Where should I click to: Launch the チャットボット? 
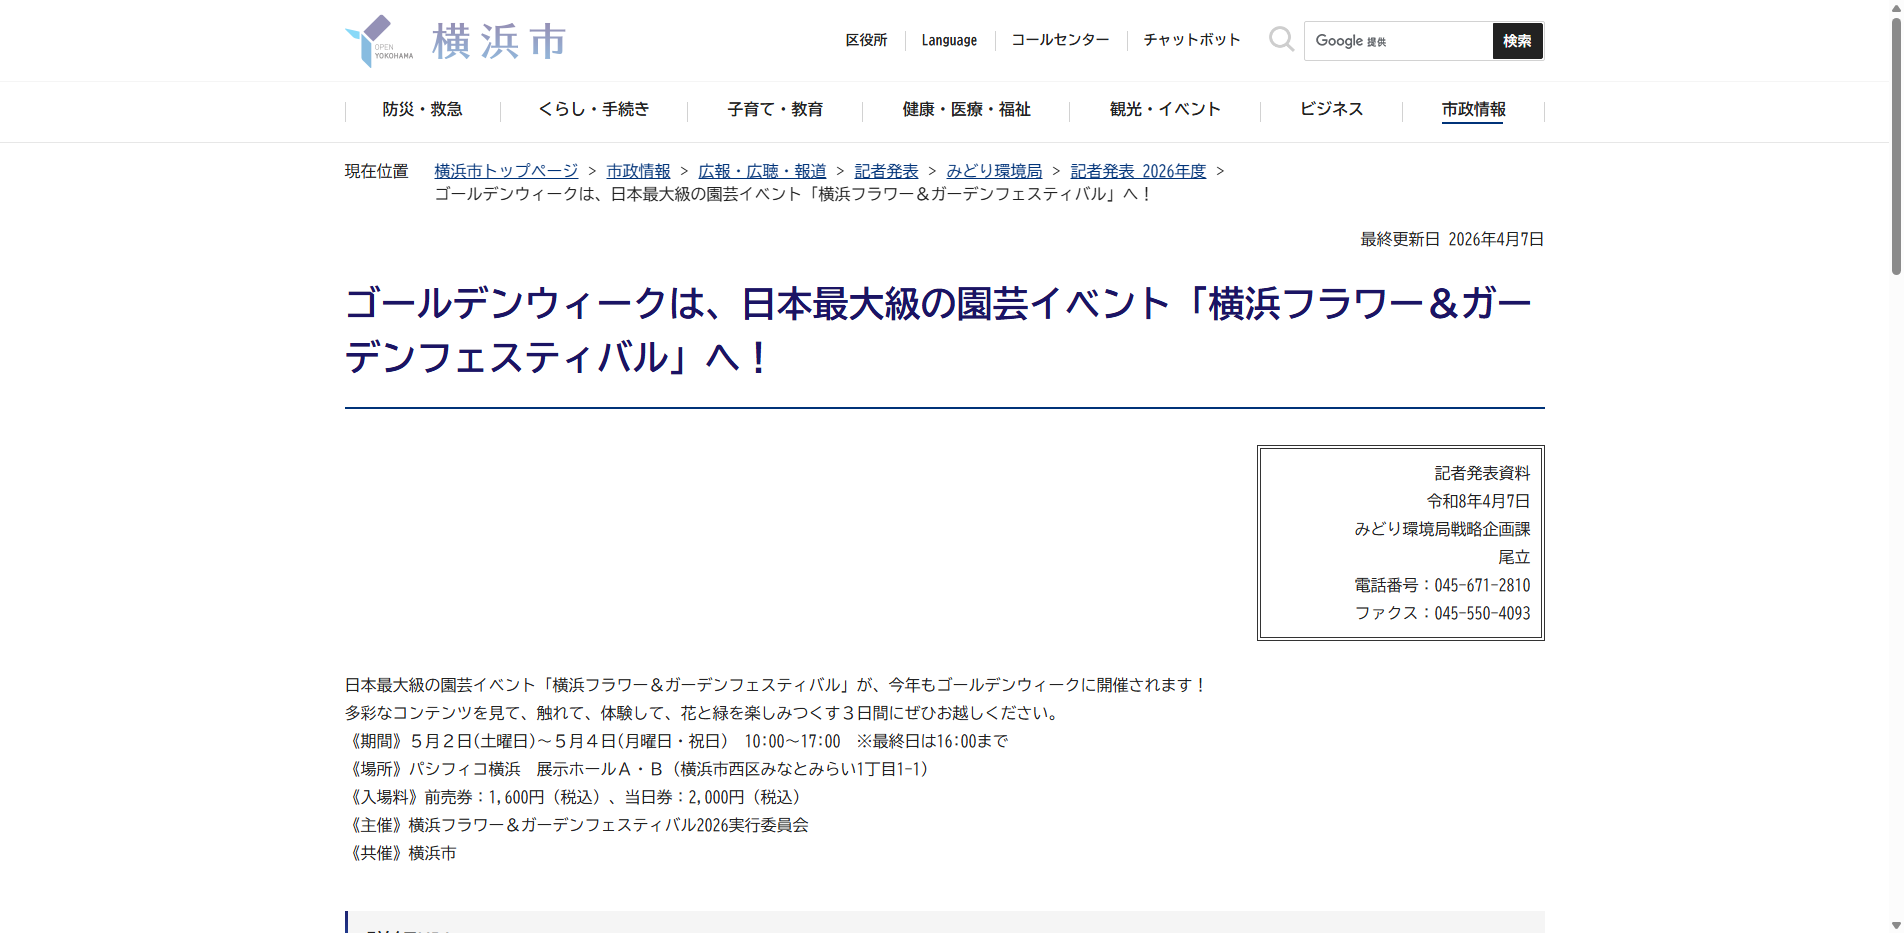click(1190, 40)
